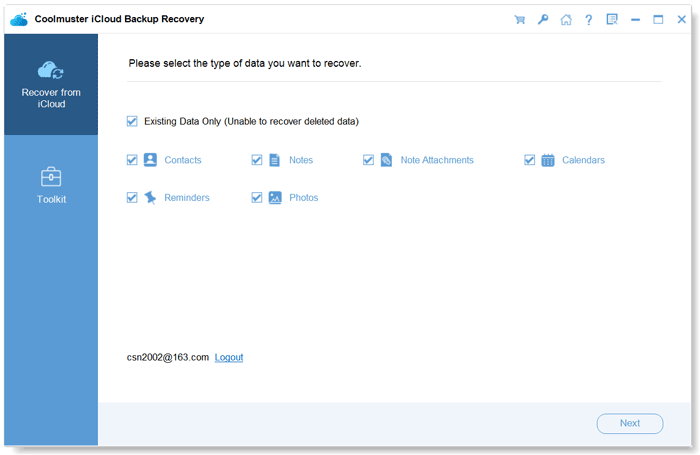Click the Note Attachments paperclip icon

point(386,160)
